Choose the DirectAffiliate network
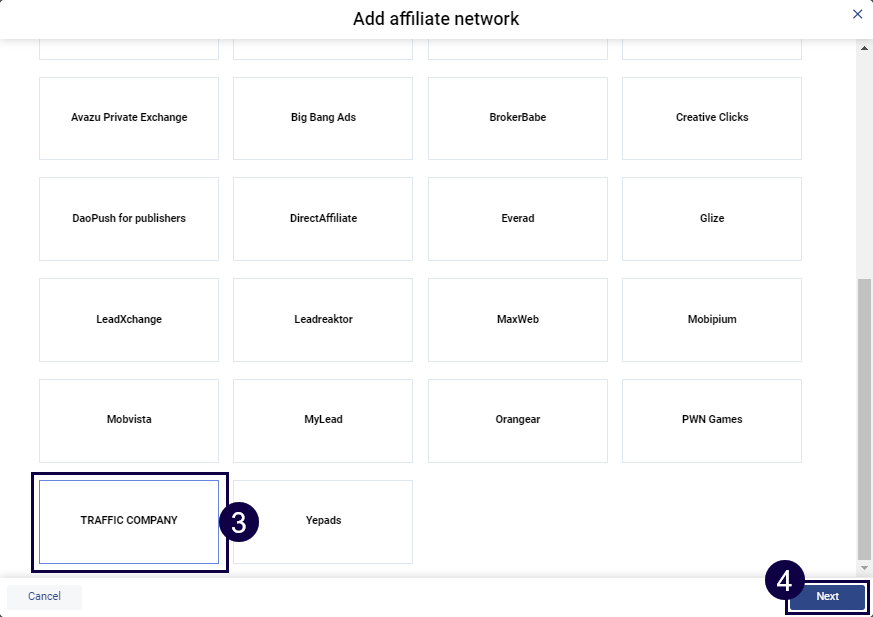 (323, 219)
